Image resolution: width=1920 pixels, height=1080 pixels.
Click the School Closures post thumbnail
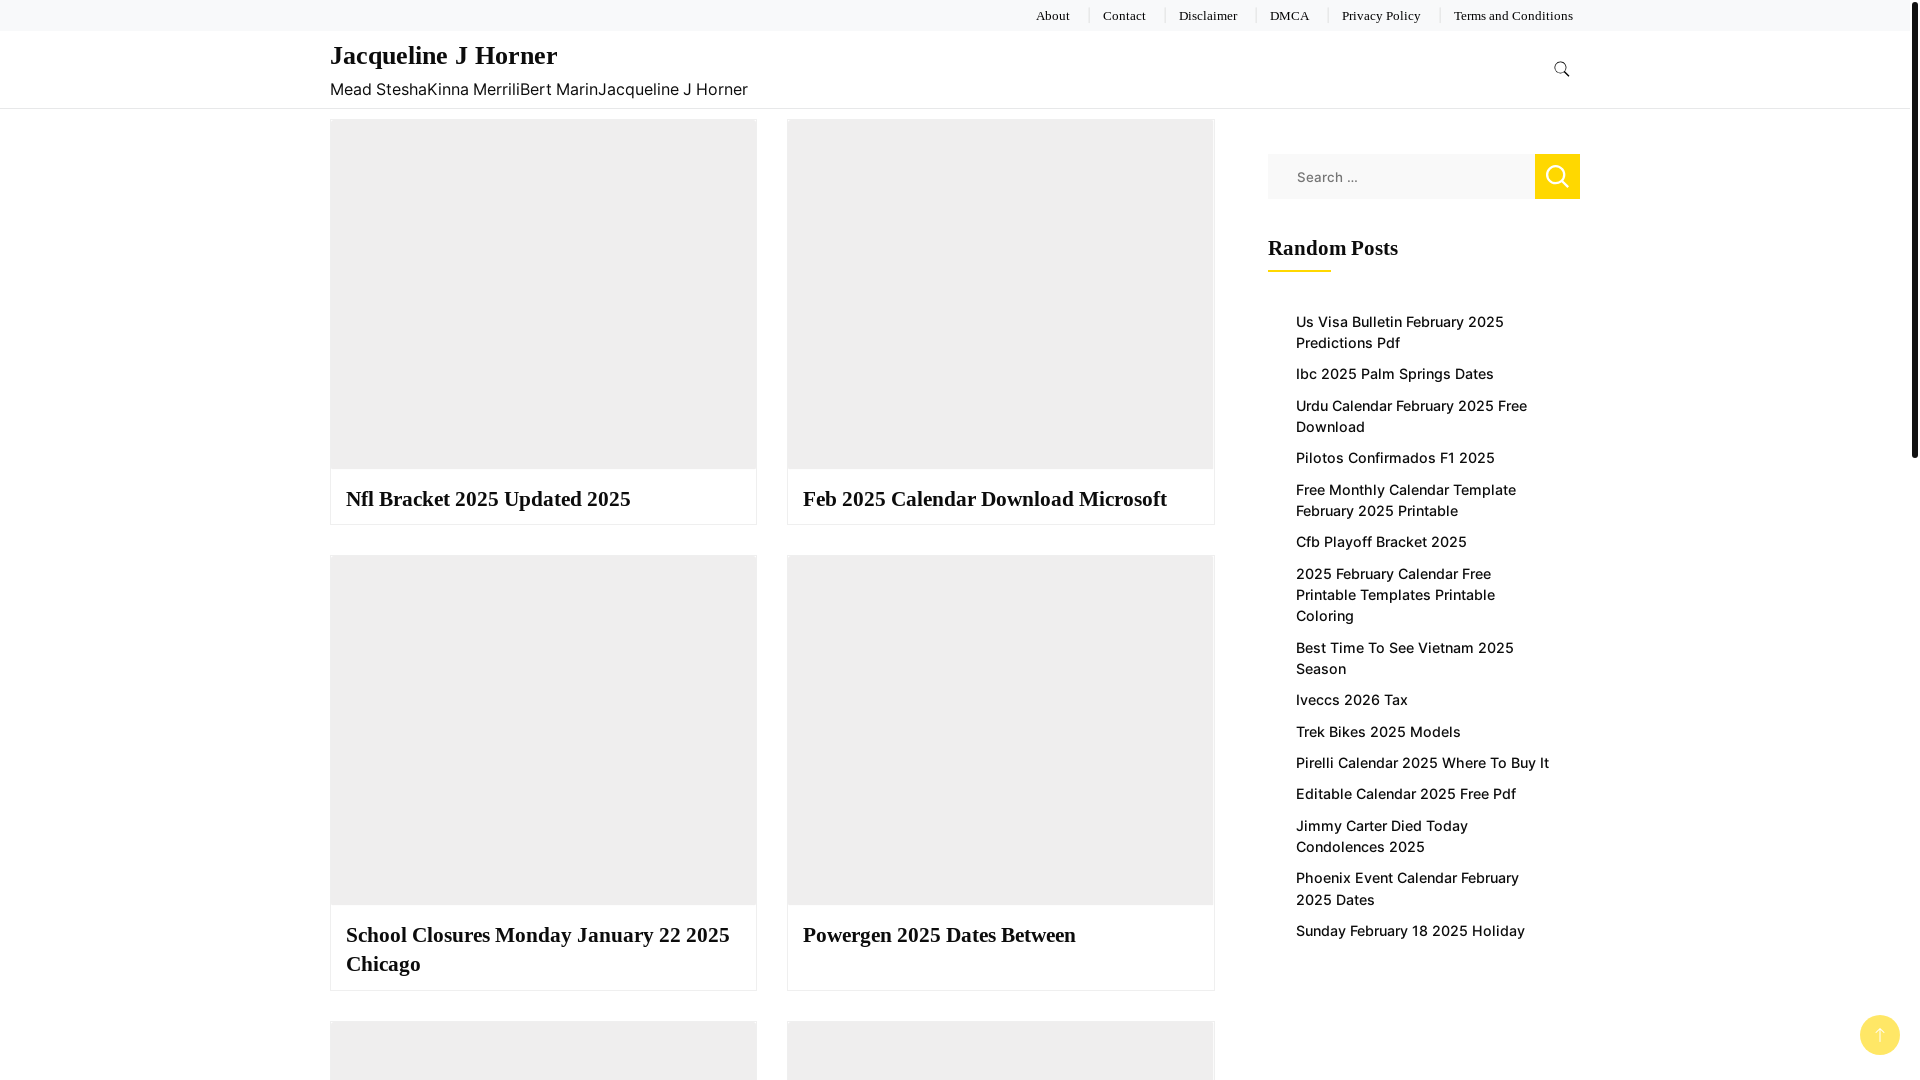[x=543, y=730]
